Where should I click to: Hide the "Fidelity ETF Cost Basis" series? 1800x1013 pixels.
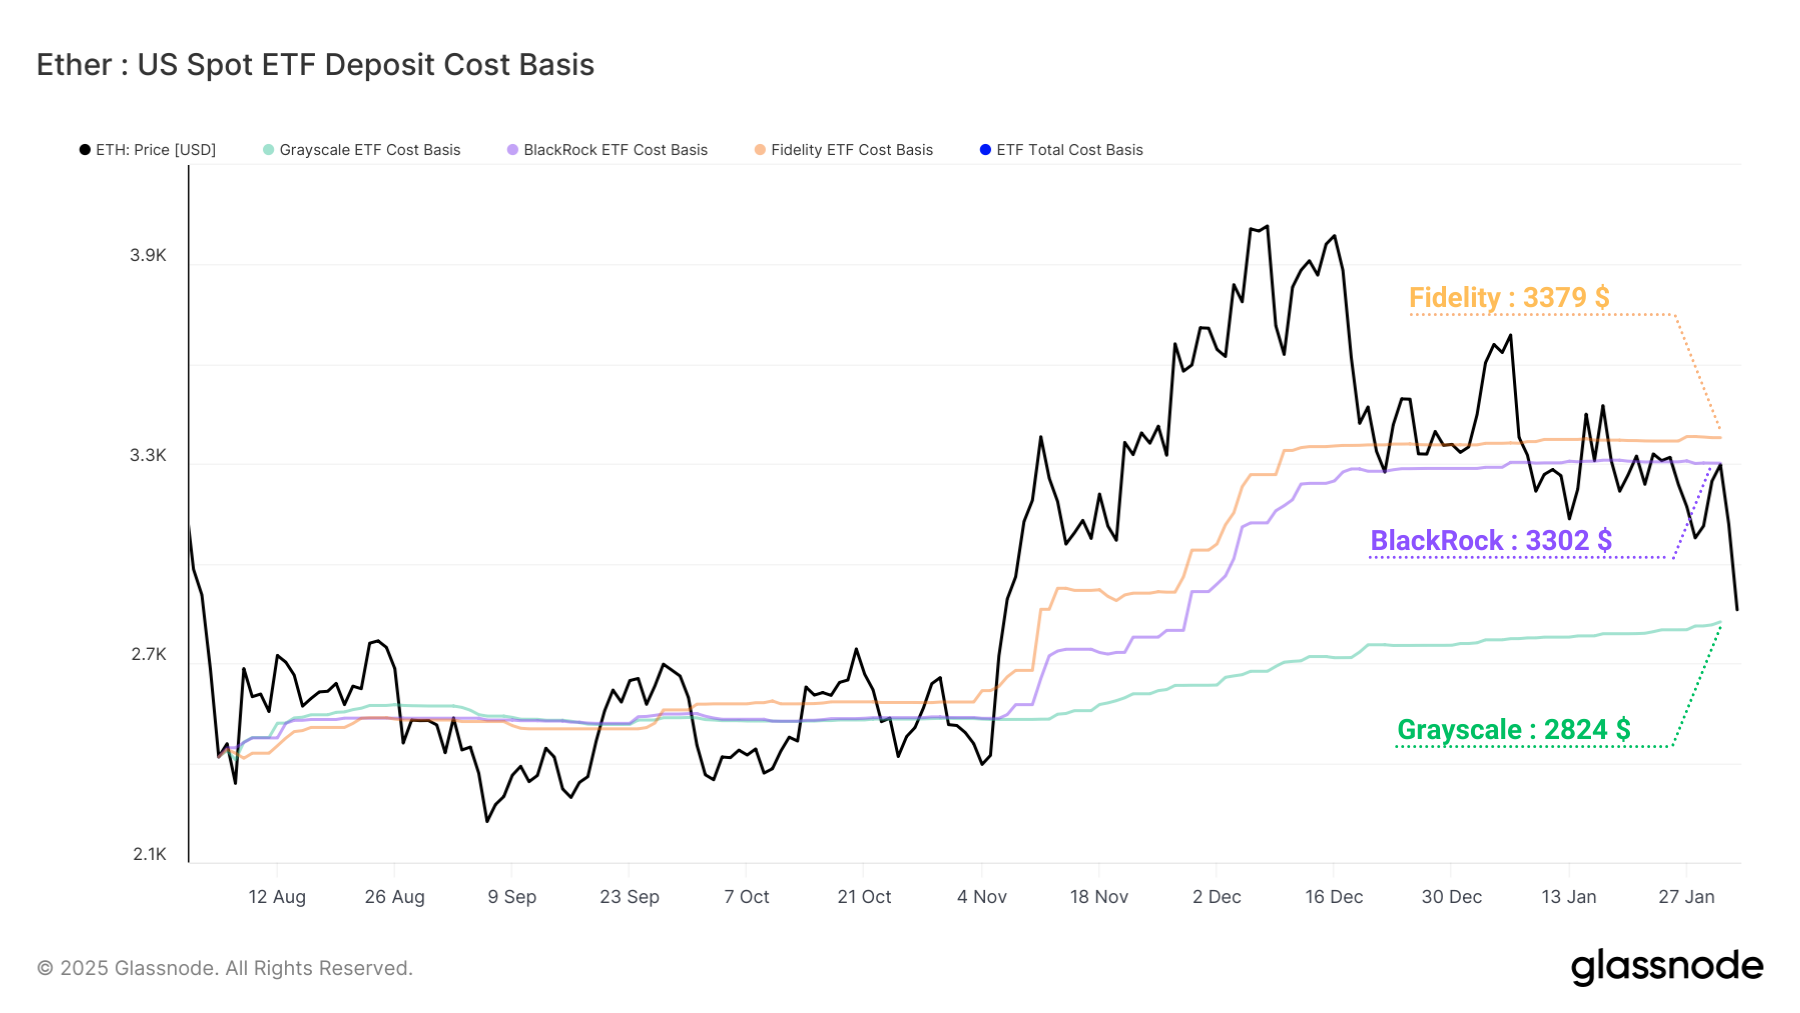(x=853, y=150)
